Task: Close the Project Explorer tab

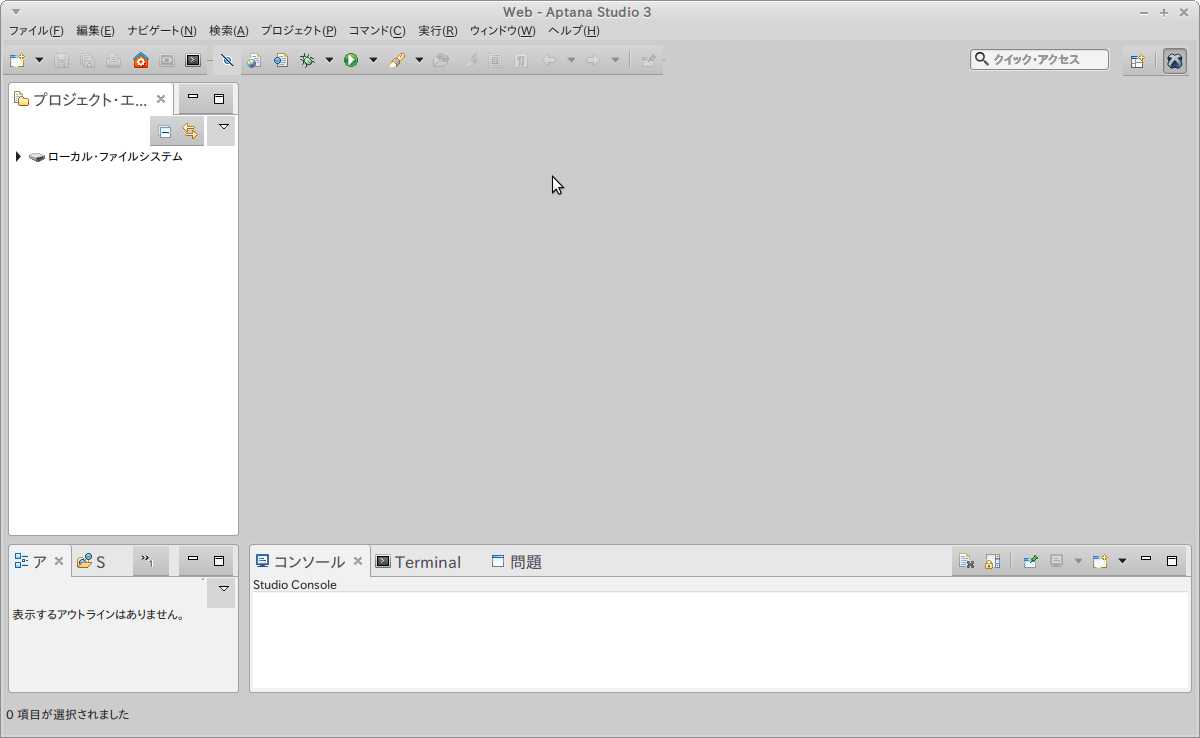Action: (161, 100)
